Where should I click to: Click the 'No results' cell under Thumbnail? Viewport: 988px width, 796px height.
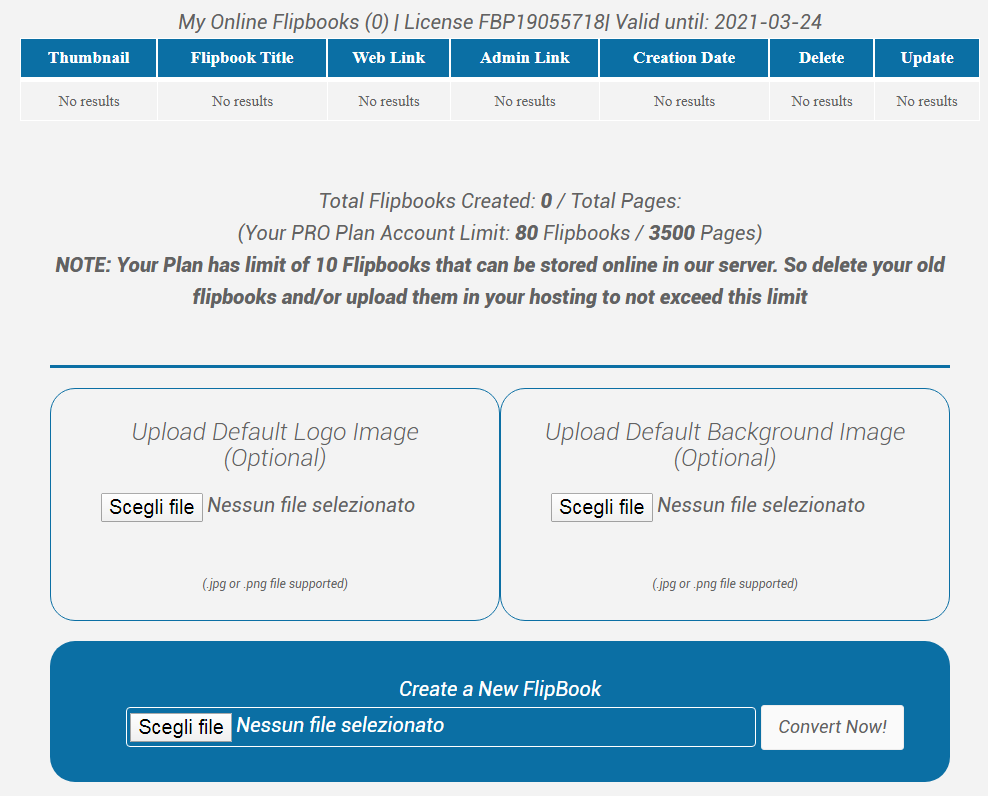click(89, 101)
